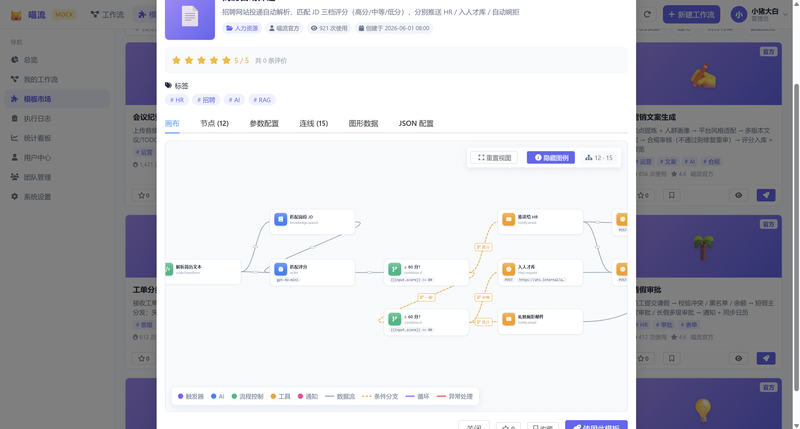
Task: Switch to the 画布 tab
Action: click(172, 123)
